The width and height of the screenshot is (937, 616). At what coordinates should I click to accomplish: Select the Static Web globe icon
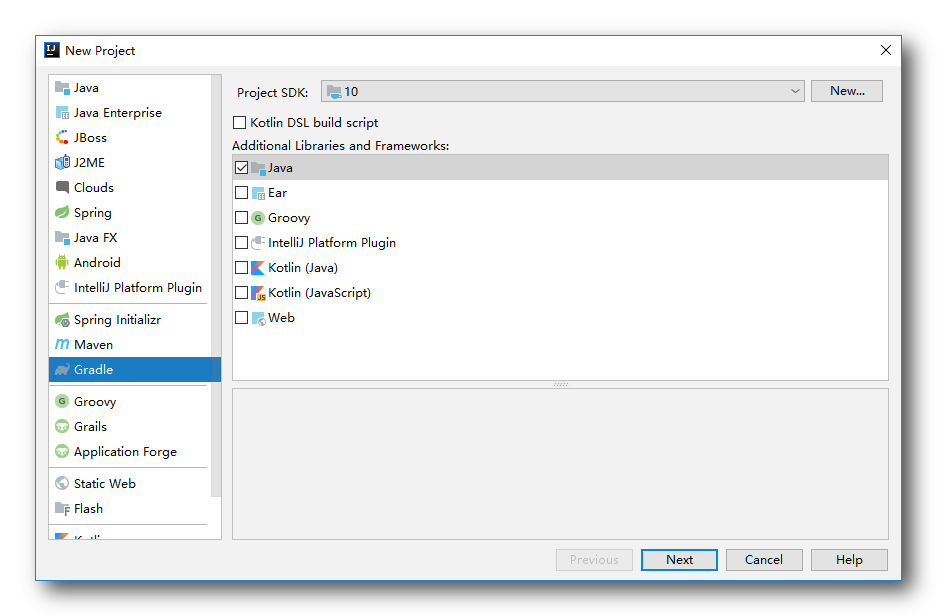tap(62, 483)
